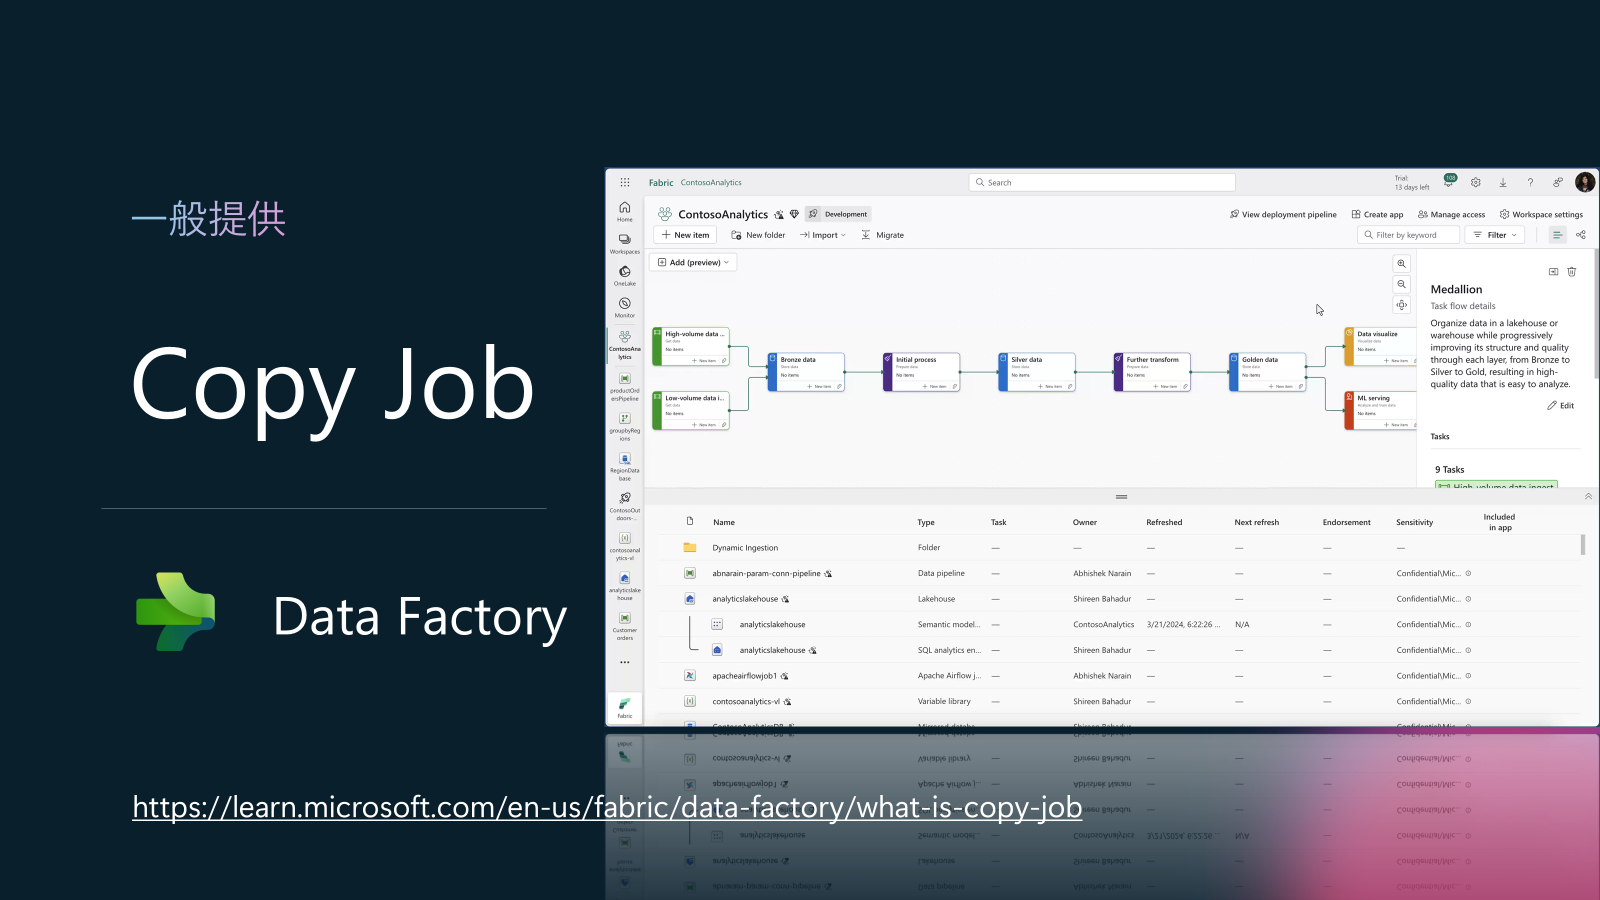1600x900 pixels.
Task: Select the Initial process task card
Action: [921, 372]
